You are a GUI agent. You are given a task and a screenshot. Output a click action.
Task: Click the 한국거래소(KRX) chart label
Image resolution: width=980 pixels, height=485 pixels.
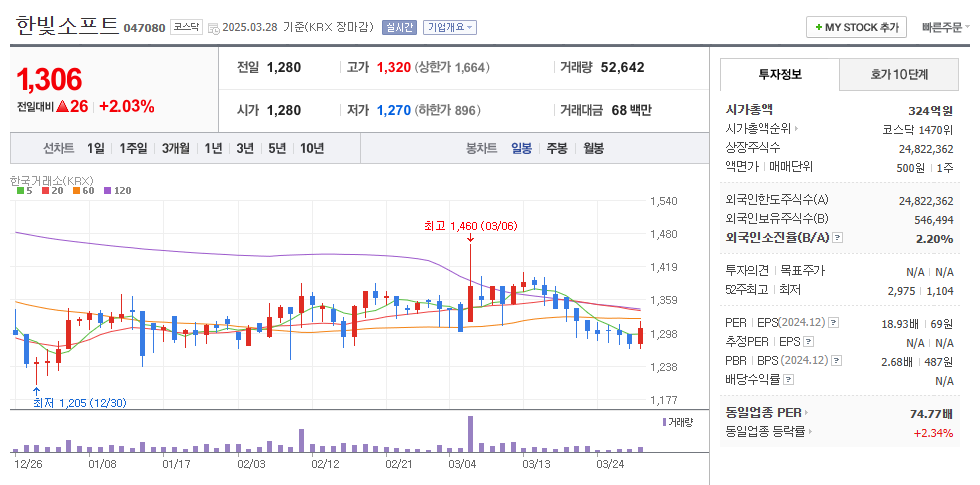coord(52,181)
